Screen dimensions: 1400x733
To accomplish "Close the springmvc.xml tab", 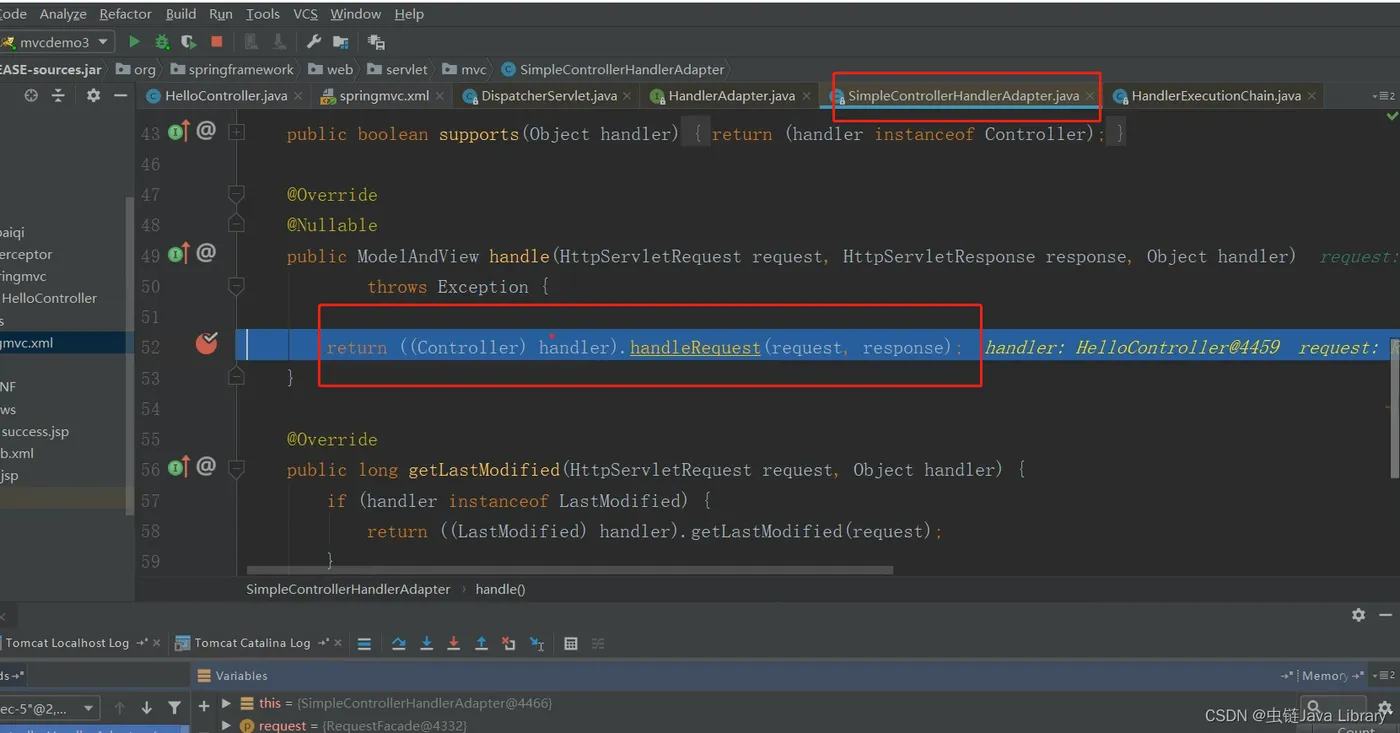I will pos(440,96).
